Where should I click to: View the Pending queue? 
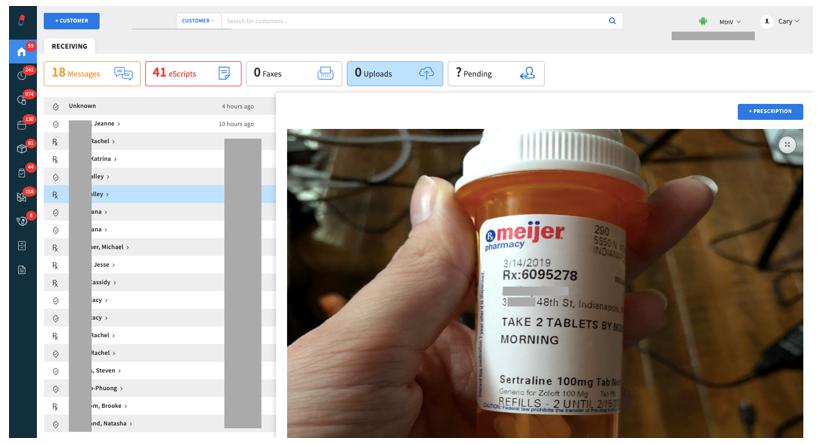click(x=496, y=73)
